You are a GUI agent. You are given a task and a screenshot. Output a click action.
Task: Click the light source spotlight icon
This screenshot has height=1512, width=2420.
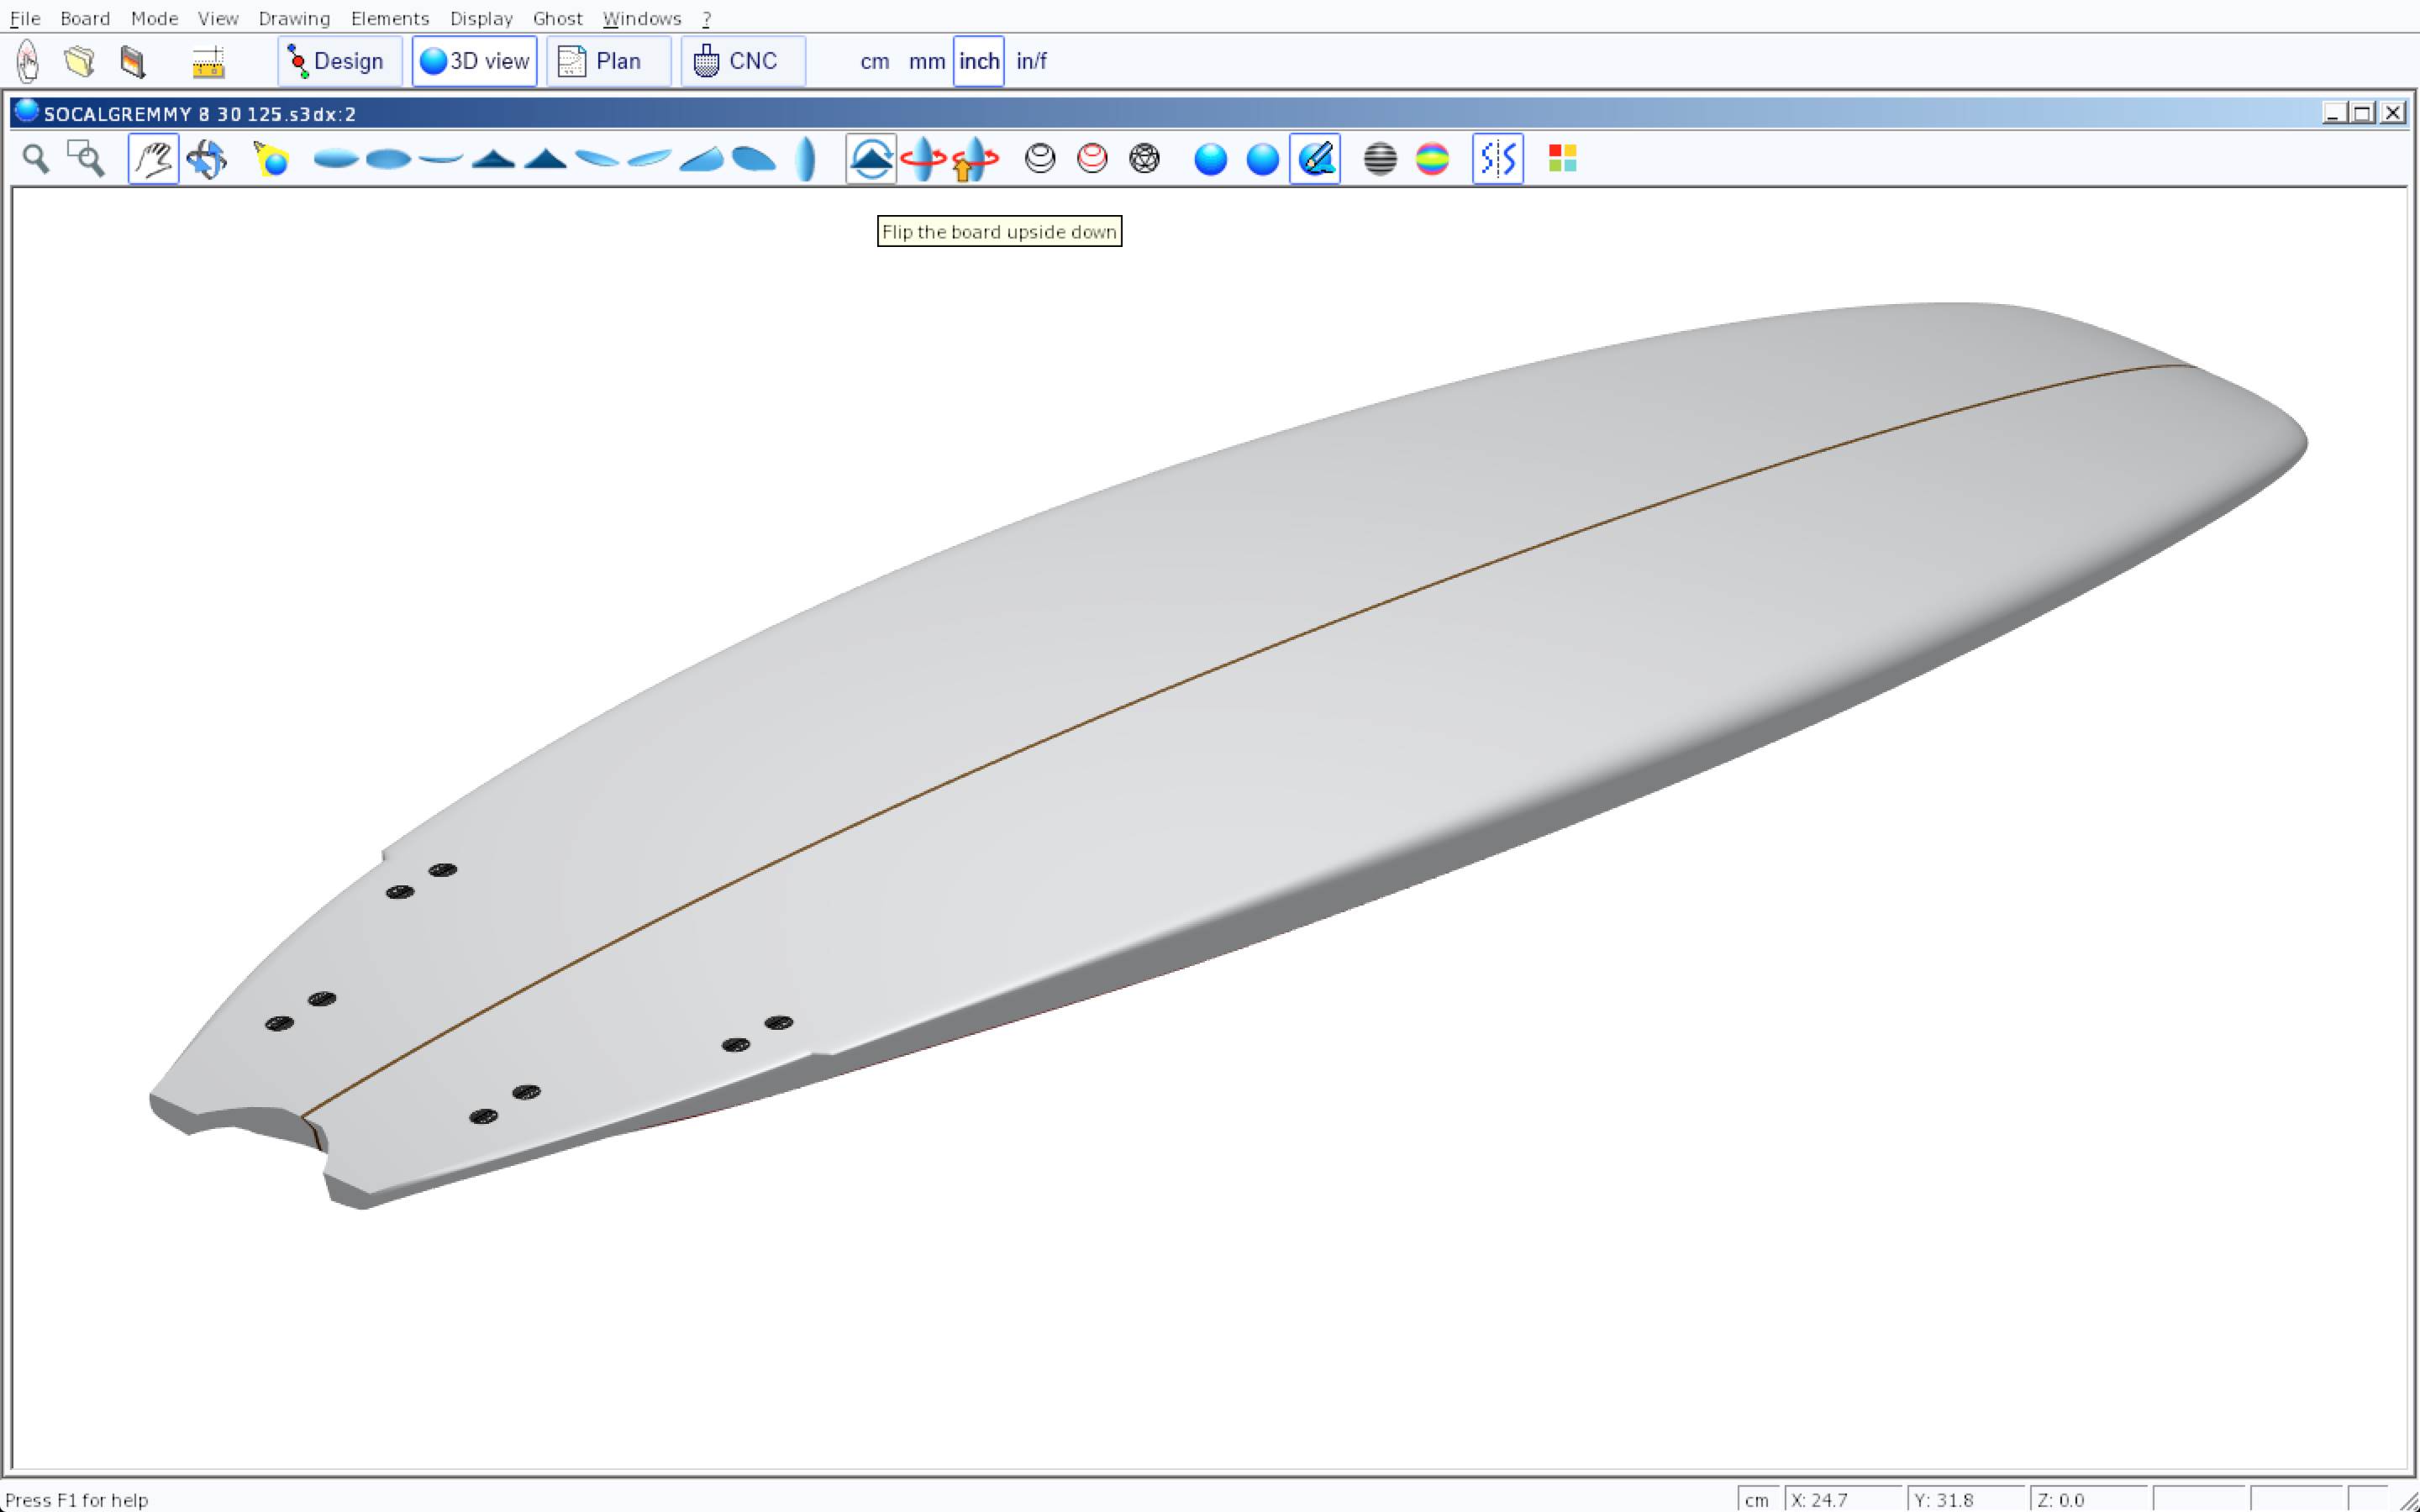[271, 159]
